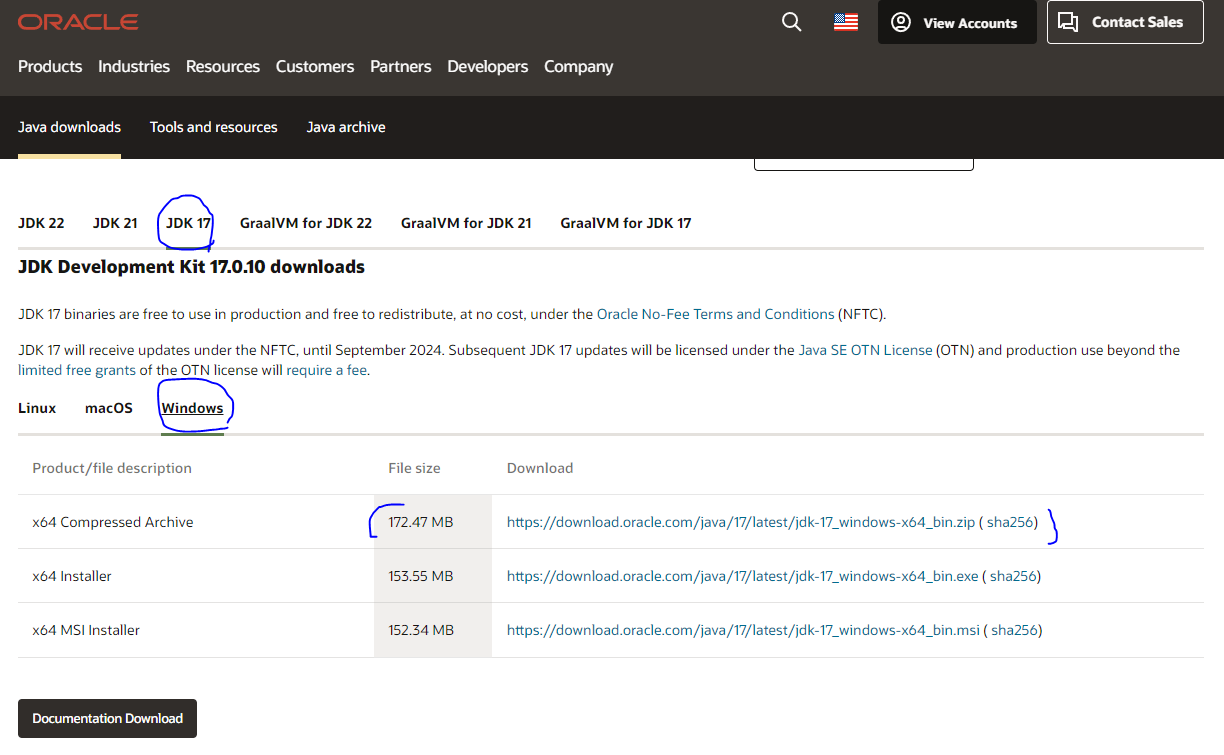1224x755 pixels.
Task: Switch to the JDK 17 tab
Action: (x=188, y=223)
